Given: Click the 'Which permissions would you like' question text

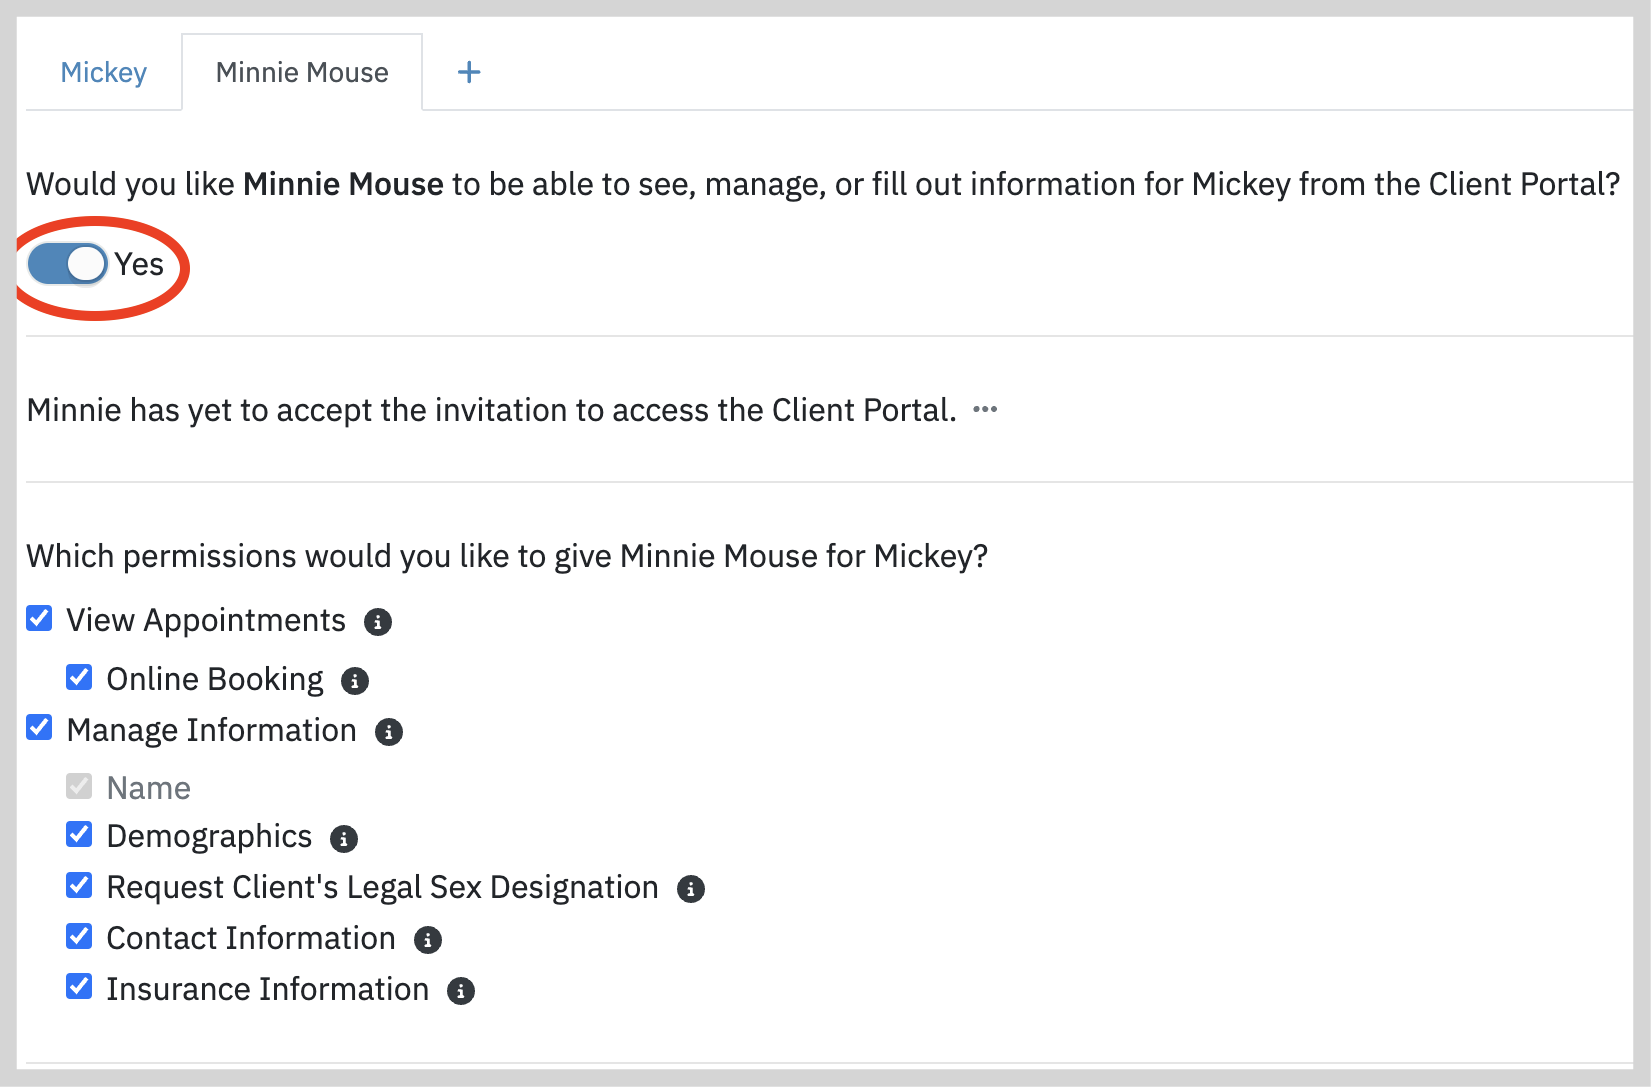Looking at the screenshot, I should [x=507, y=556].
